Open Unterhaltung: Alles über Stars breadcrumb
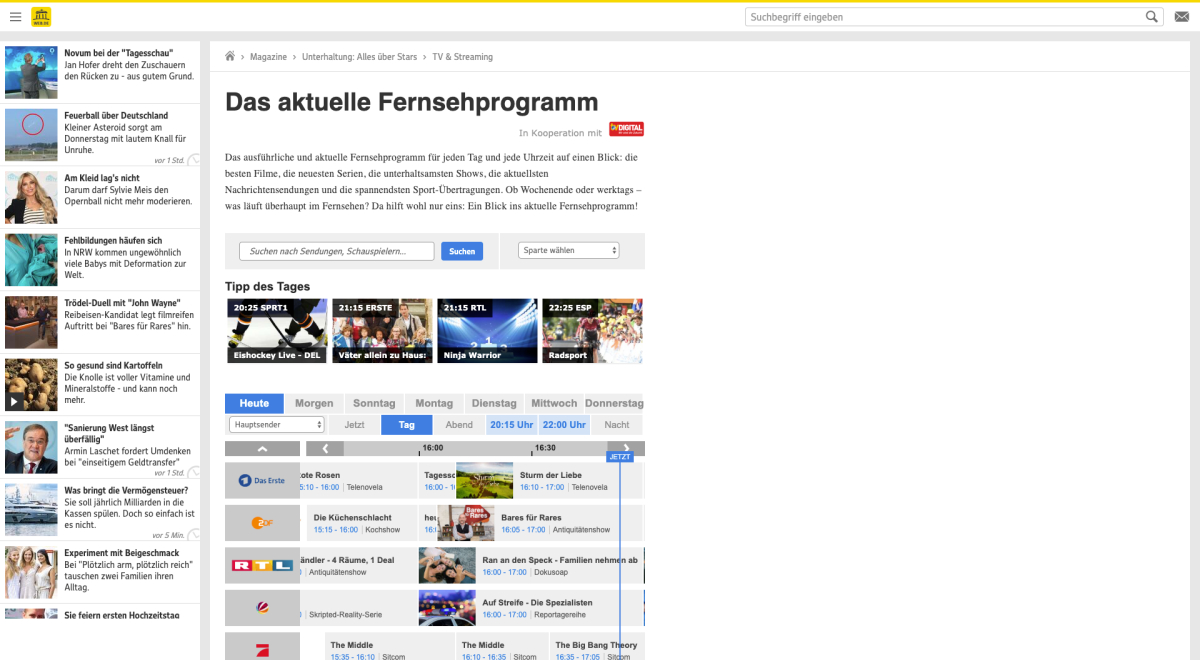The height and width of the screenshot is (660, 1200). click(x=359, y=57)
